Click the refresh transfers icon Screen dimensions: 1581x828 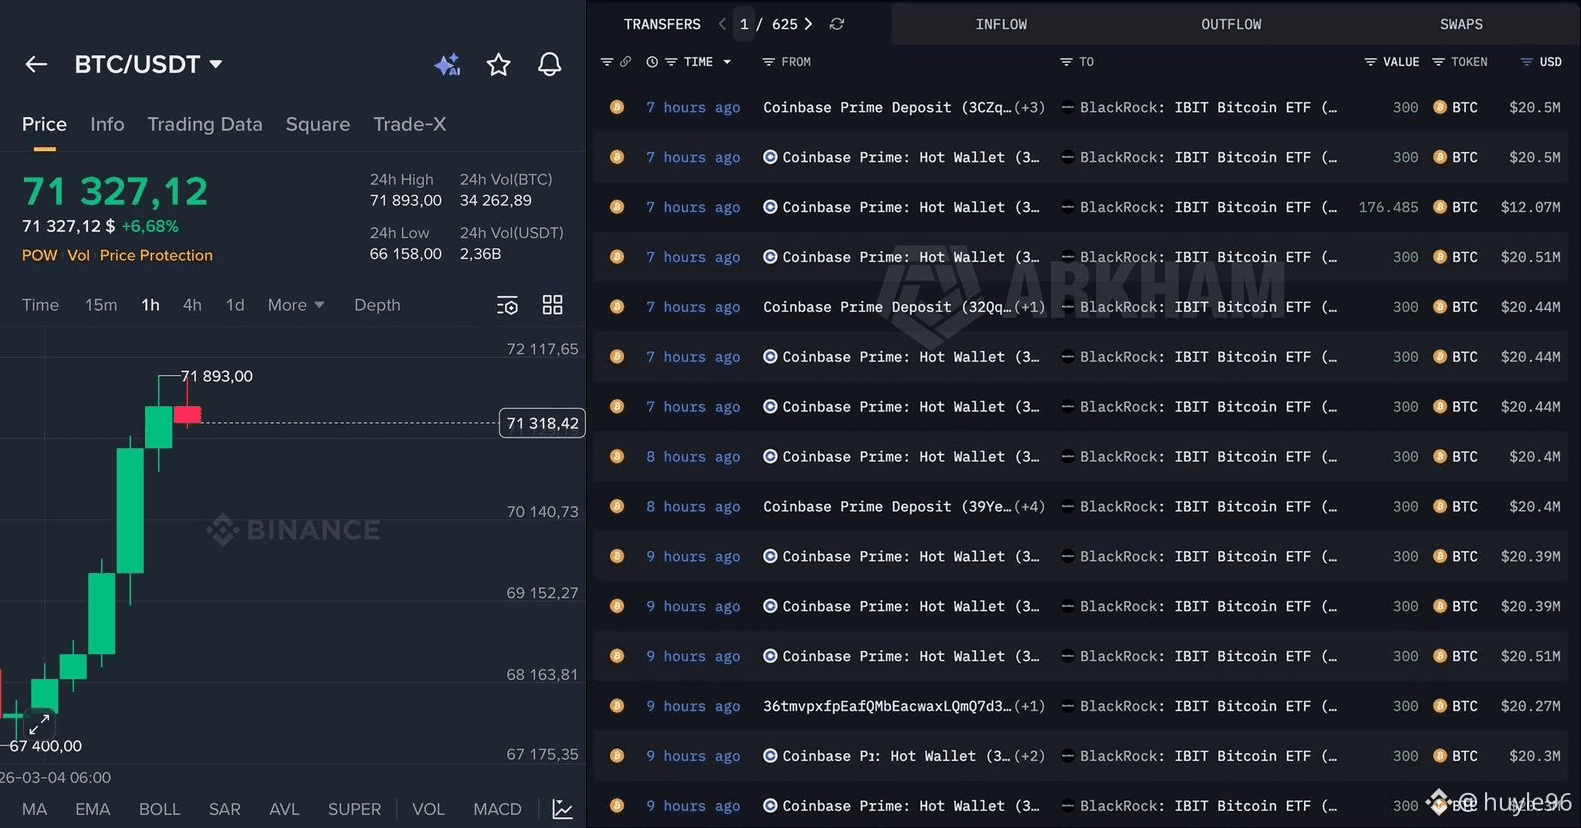pyautogui.click(x=837, y=24)
